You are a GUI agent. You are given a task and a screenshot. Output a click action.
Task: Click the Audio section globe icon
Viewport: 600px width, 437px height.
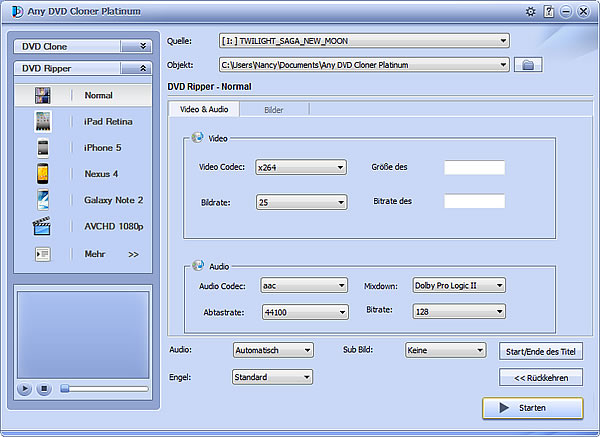point(198,265)
